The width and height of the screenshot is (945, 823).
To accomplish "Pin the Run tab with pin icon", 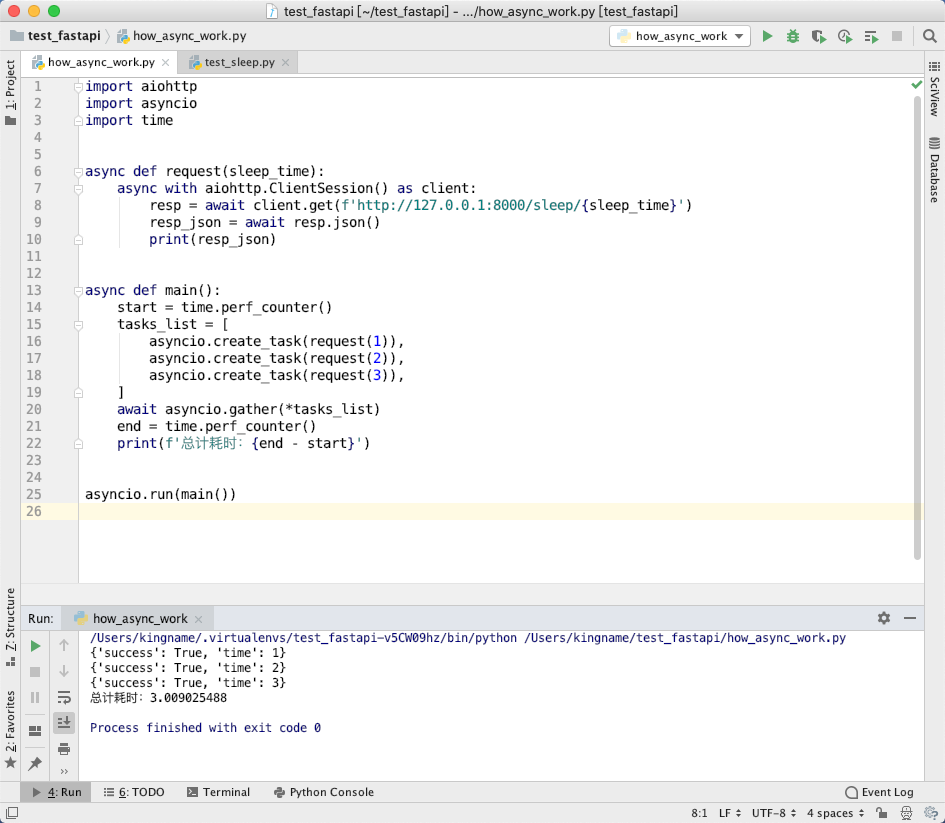I will tap(35, 763).
